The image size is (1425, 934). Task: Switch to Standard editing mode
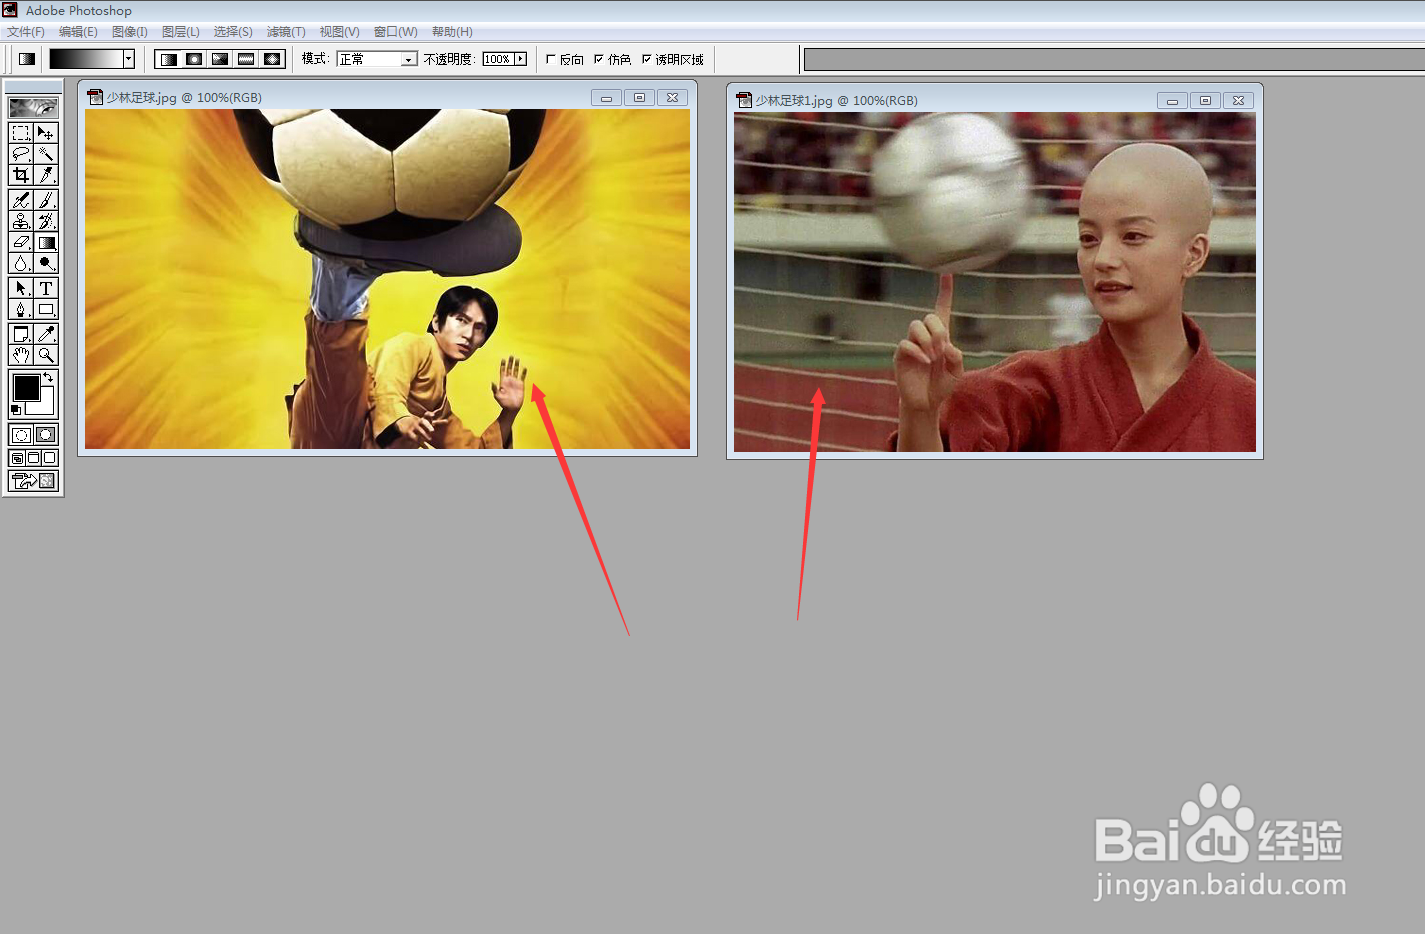[21, 435]
